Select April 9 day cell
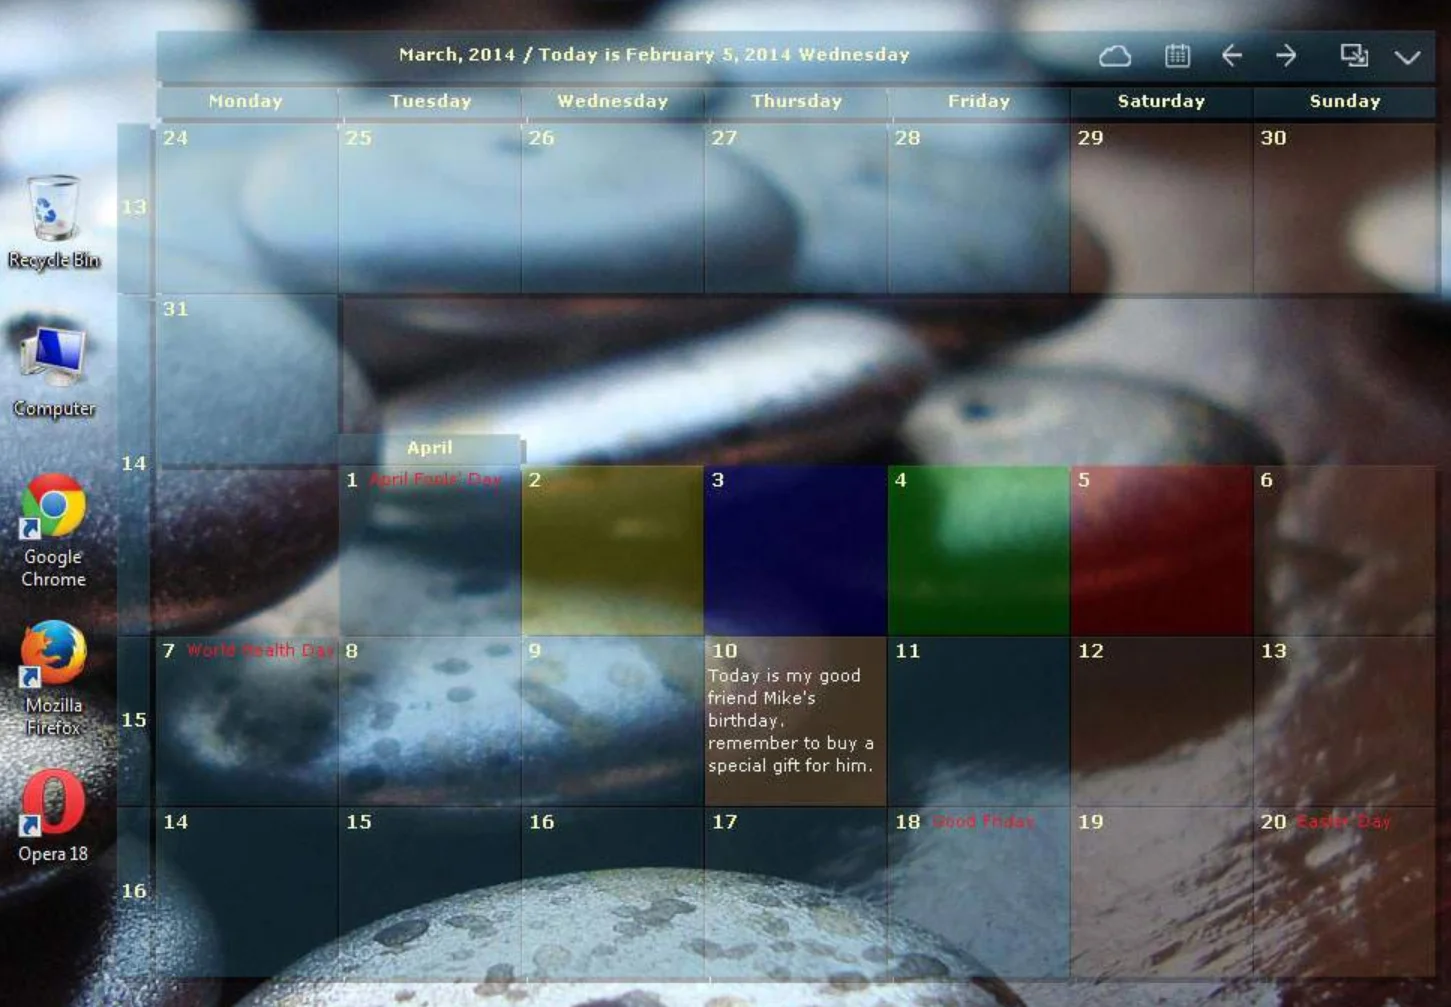Screen dimensions: 1451x1007 point(612,721)
